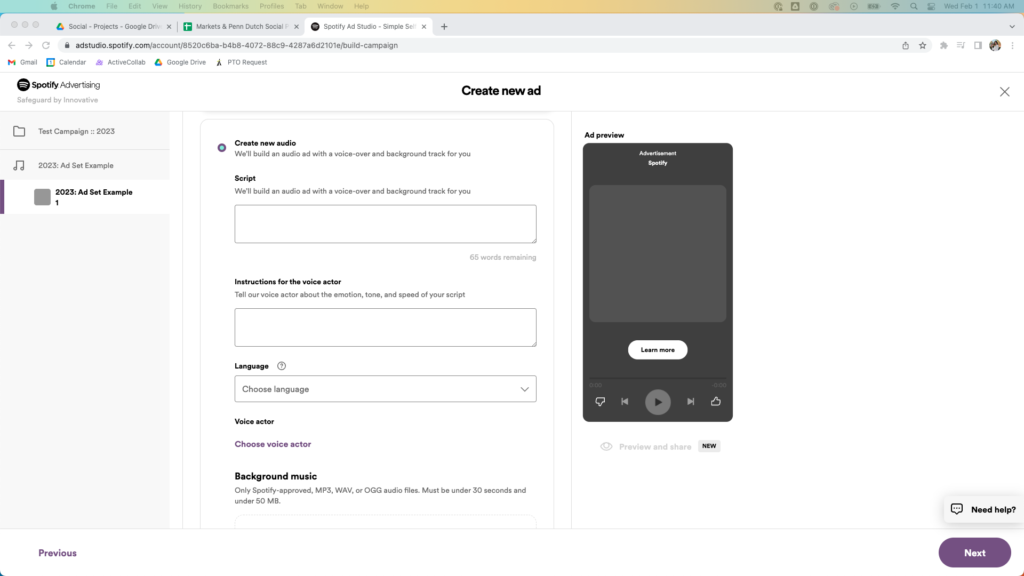Screen dimensions: 1024x576
Task: Reload the current page
Action: 46,45
